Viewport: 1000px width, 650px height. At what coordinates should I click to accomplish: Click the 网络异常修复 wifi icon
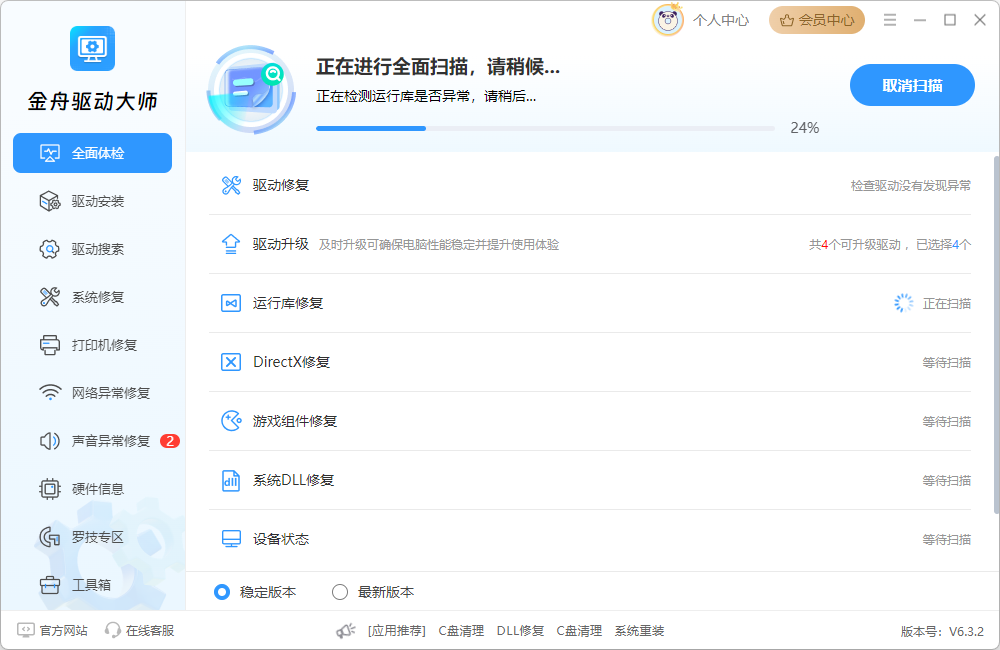[x=50, y=392]
